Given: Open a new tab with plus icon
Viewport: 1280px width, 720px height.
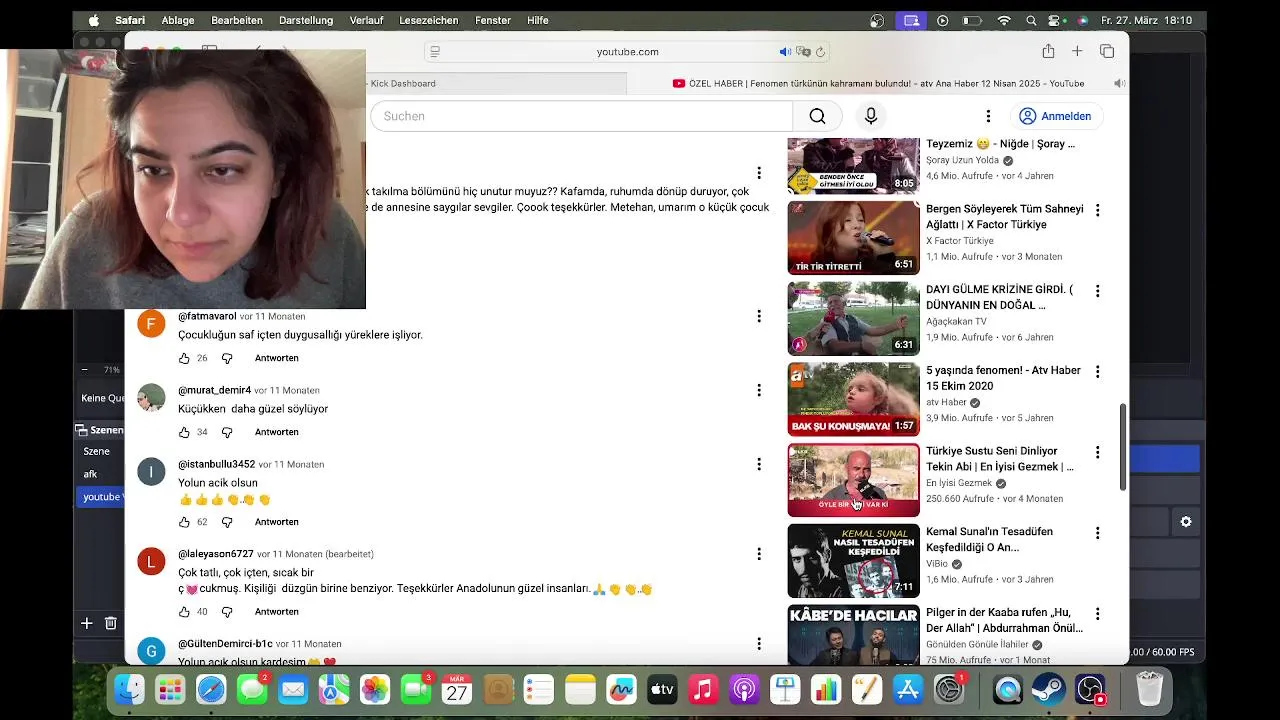Looking at the screenshot, I should pos(1077,51).
